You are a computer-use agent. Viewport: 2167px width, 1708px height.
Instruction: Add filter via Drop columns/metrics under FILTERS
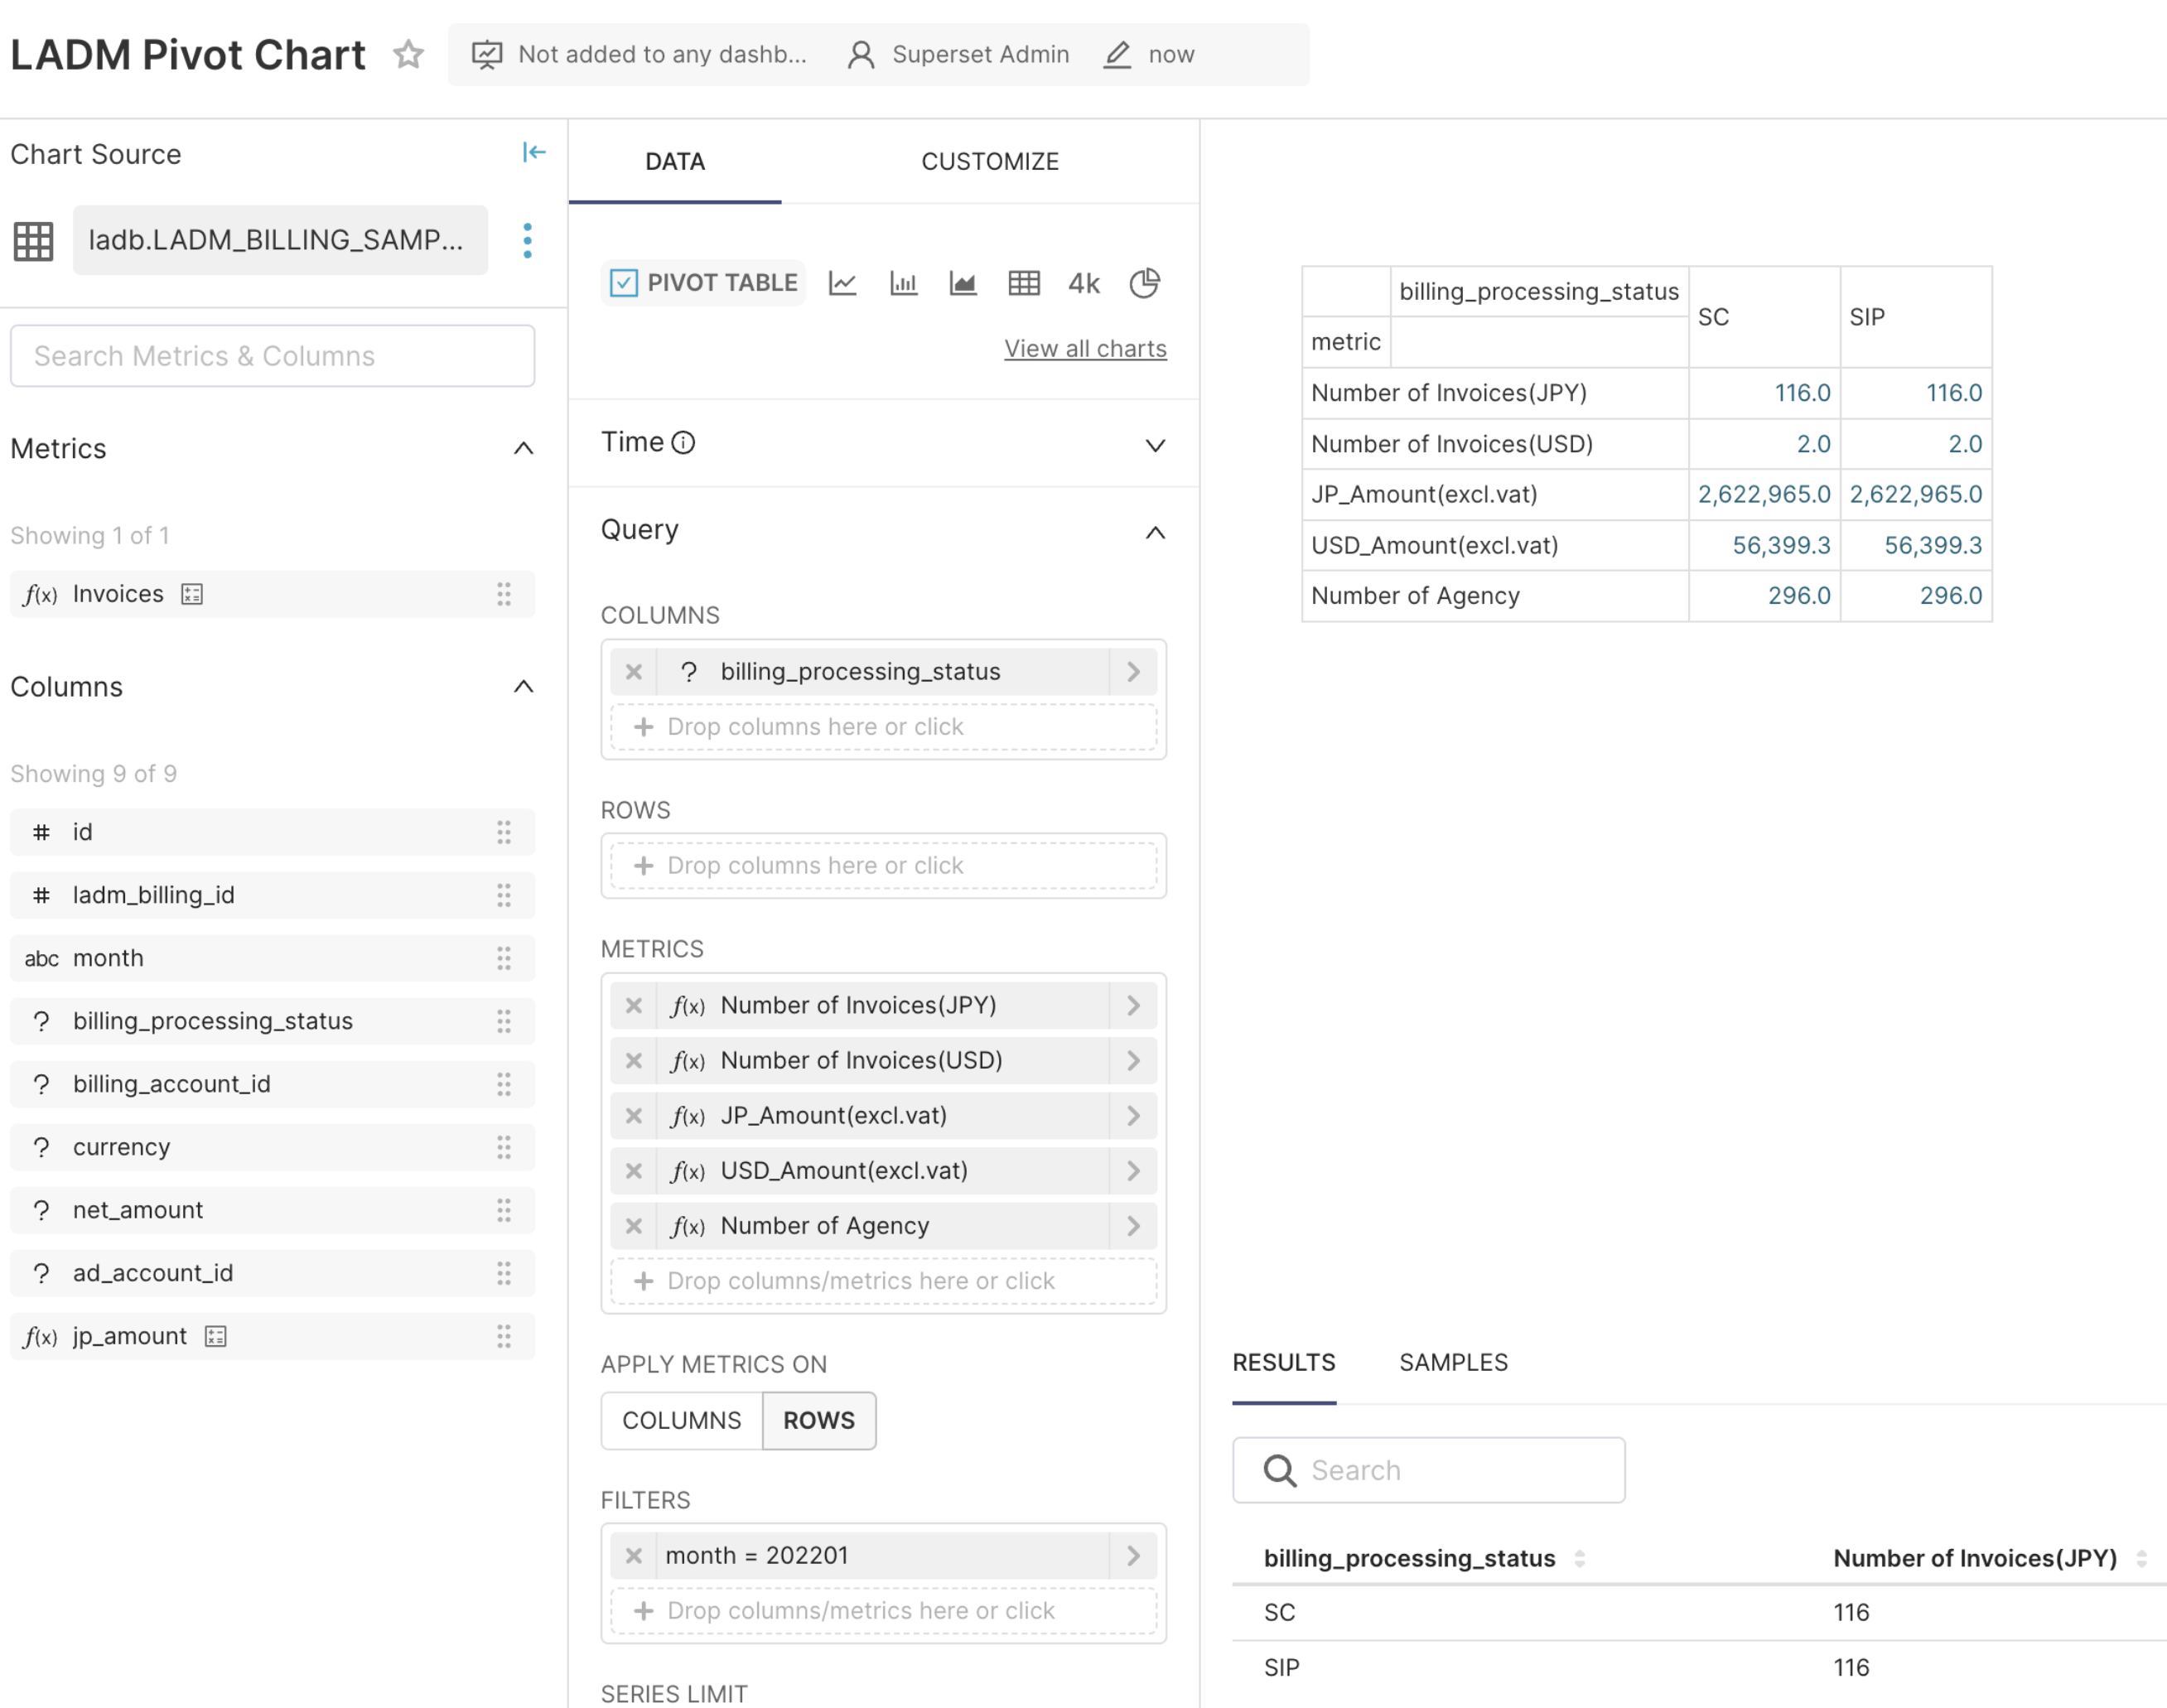click(x=884, y=1611)
